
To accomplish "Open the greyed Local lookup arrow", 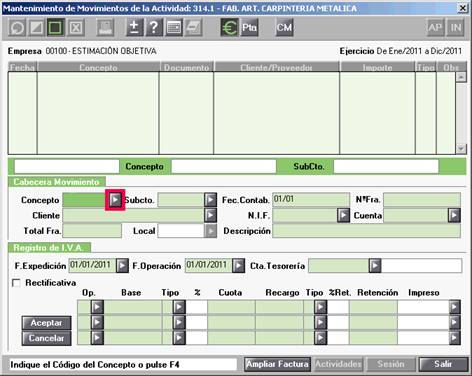I will [210, 231].
